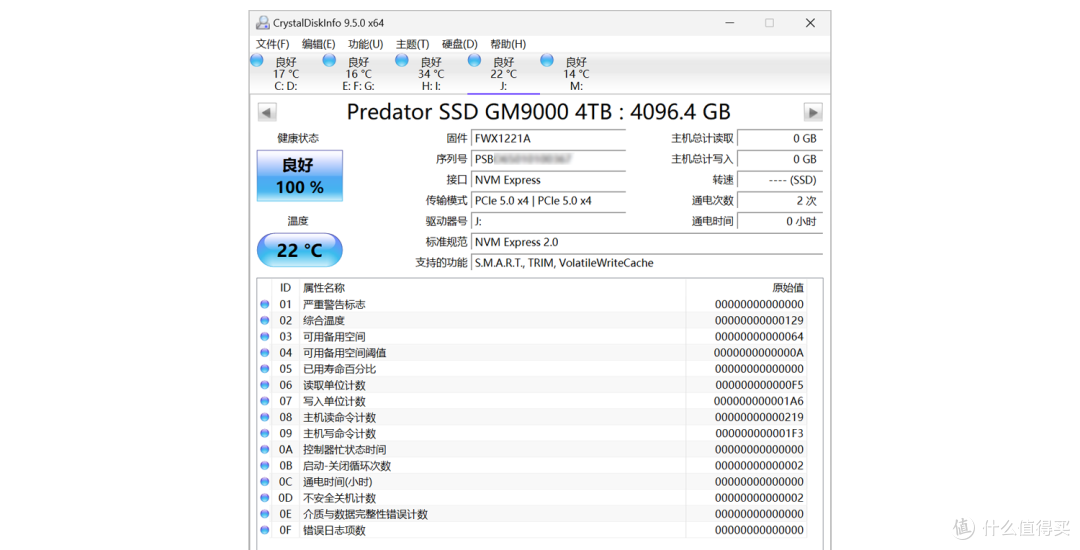Click status dot of attribute 04 可用备用空间阈值
This screenshot has height=550, width=1080.
264,352
